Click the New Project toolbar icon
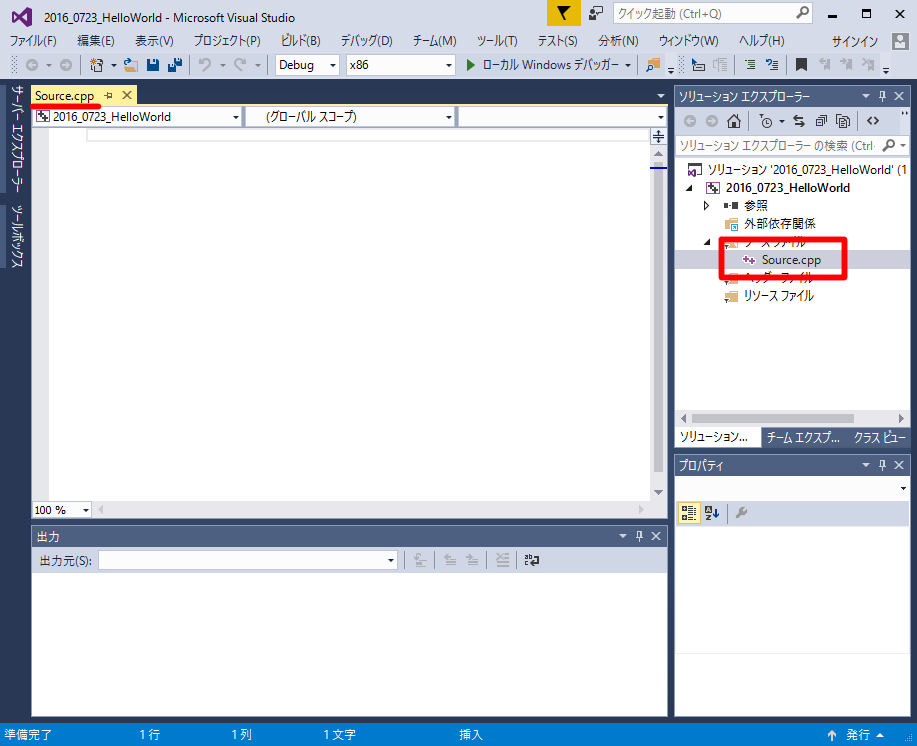This screenshot has height=746, width=917. tap(96, 65)
